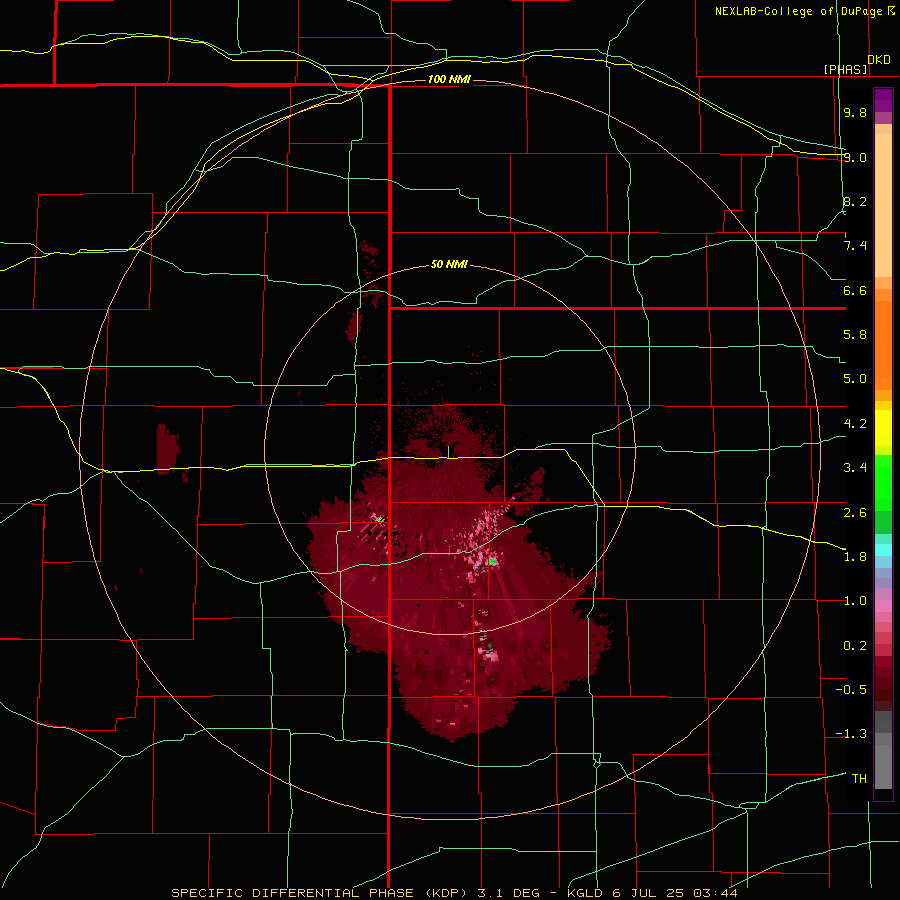Click the 50 NMI range ring label

[x=449, y=264]
